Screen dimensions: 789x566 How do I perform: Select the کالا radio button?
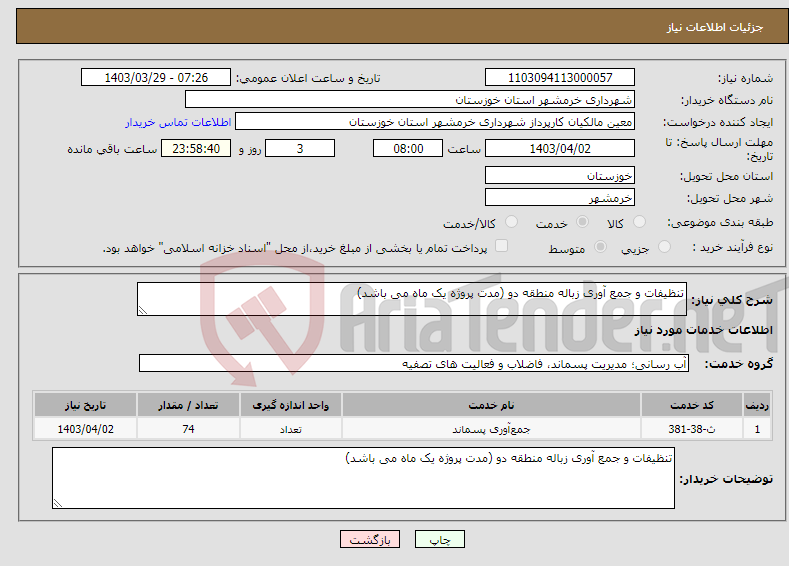[639, 222]
